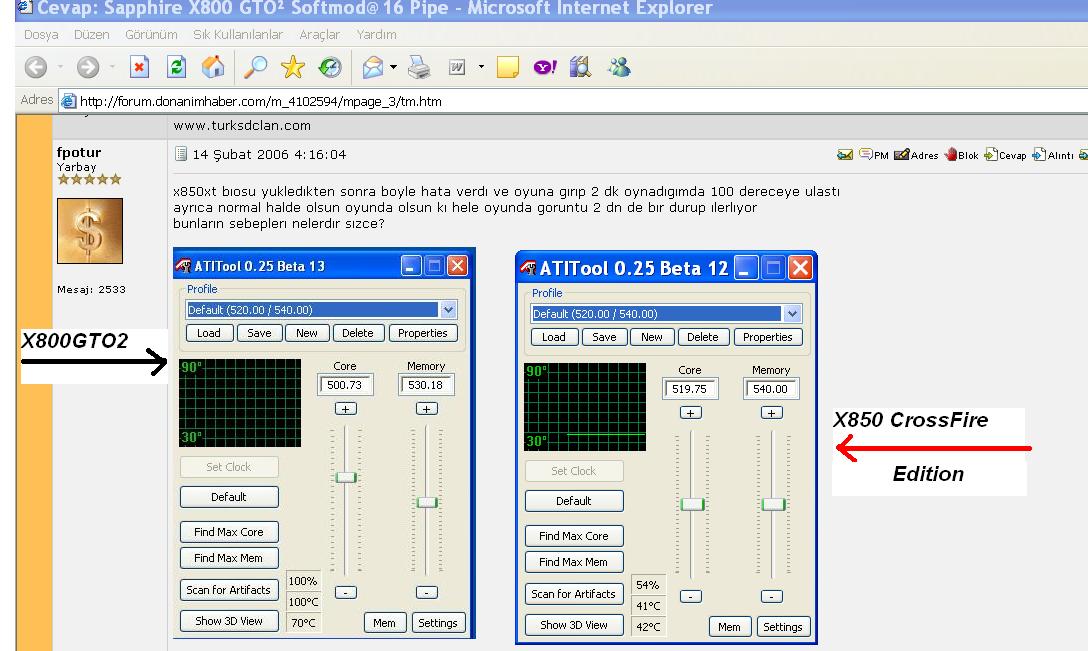Open the Profile dropdown in Beta 13 window
The width and height of the screenshot is (1088, 651).
point(448,310)
